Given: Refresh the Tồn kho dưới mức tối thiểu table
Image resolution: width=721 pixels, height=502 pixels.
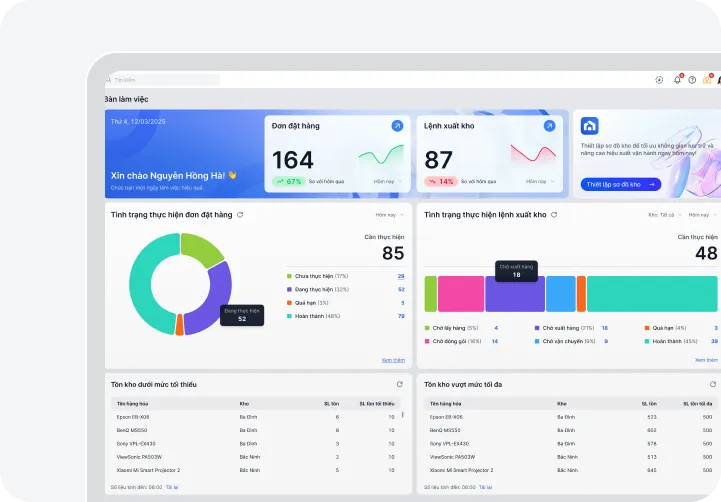Looking at the screenshot, I should pyautogui.click(x=400, y=383).
